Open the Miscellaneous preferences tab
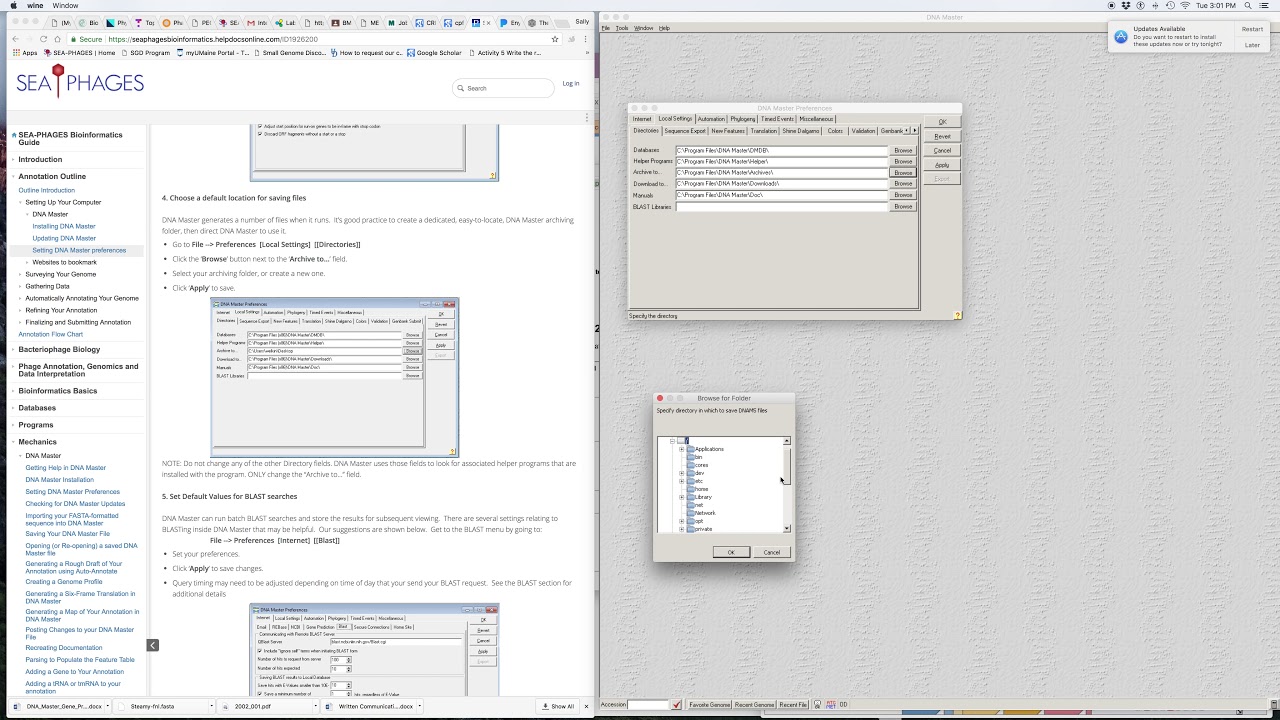 click(816, 119)
